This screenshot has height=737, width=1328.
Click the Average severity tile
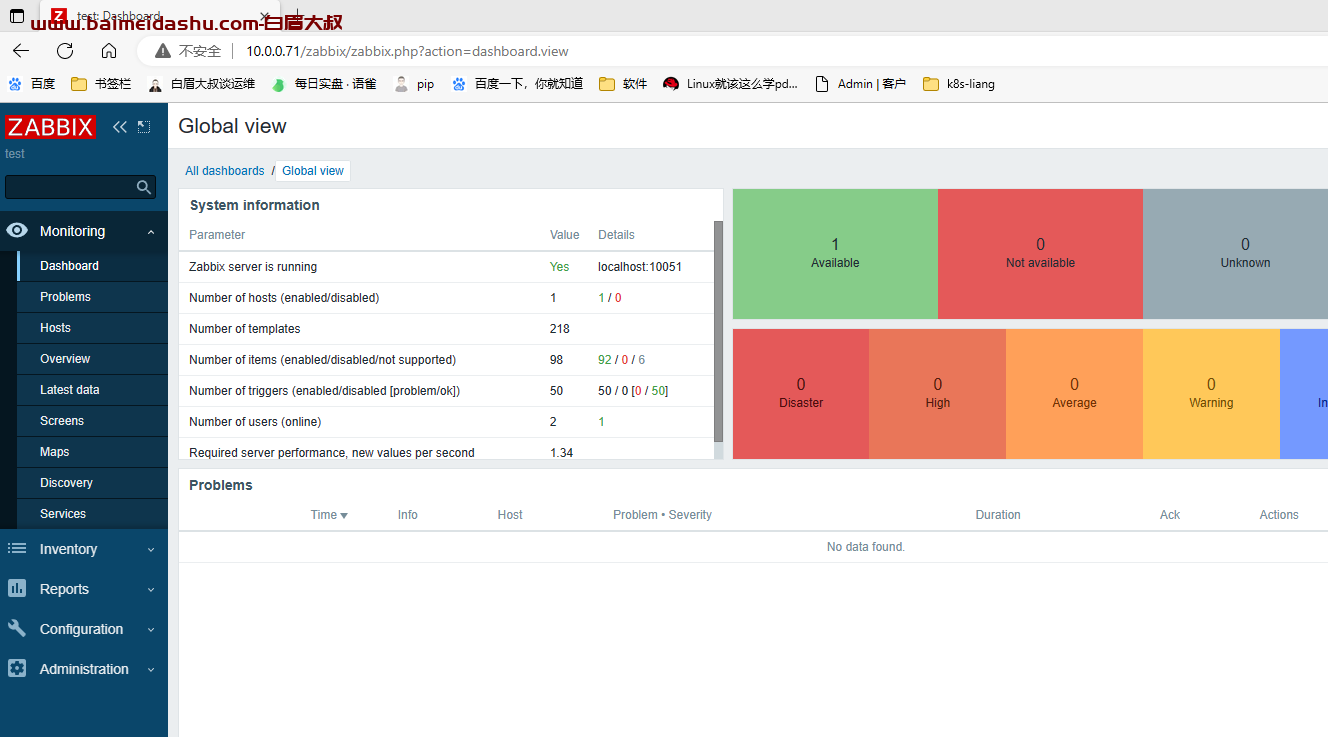click(1074, 394)
